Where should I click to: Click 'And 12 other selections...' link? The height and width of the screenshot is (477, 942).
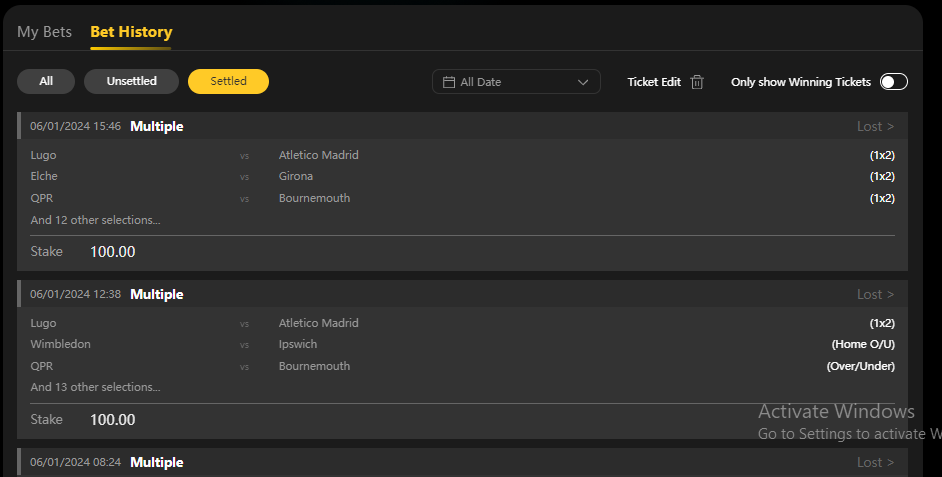pos(95,220)
